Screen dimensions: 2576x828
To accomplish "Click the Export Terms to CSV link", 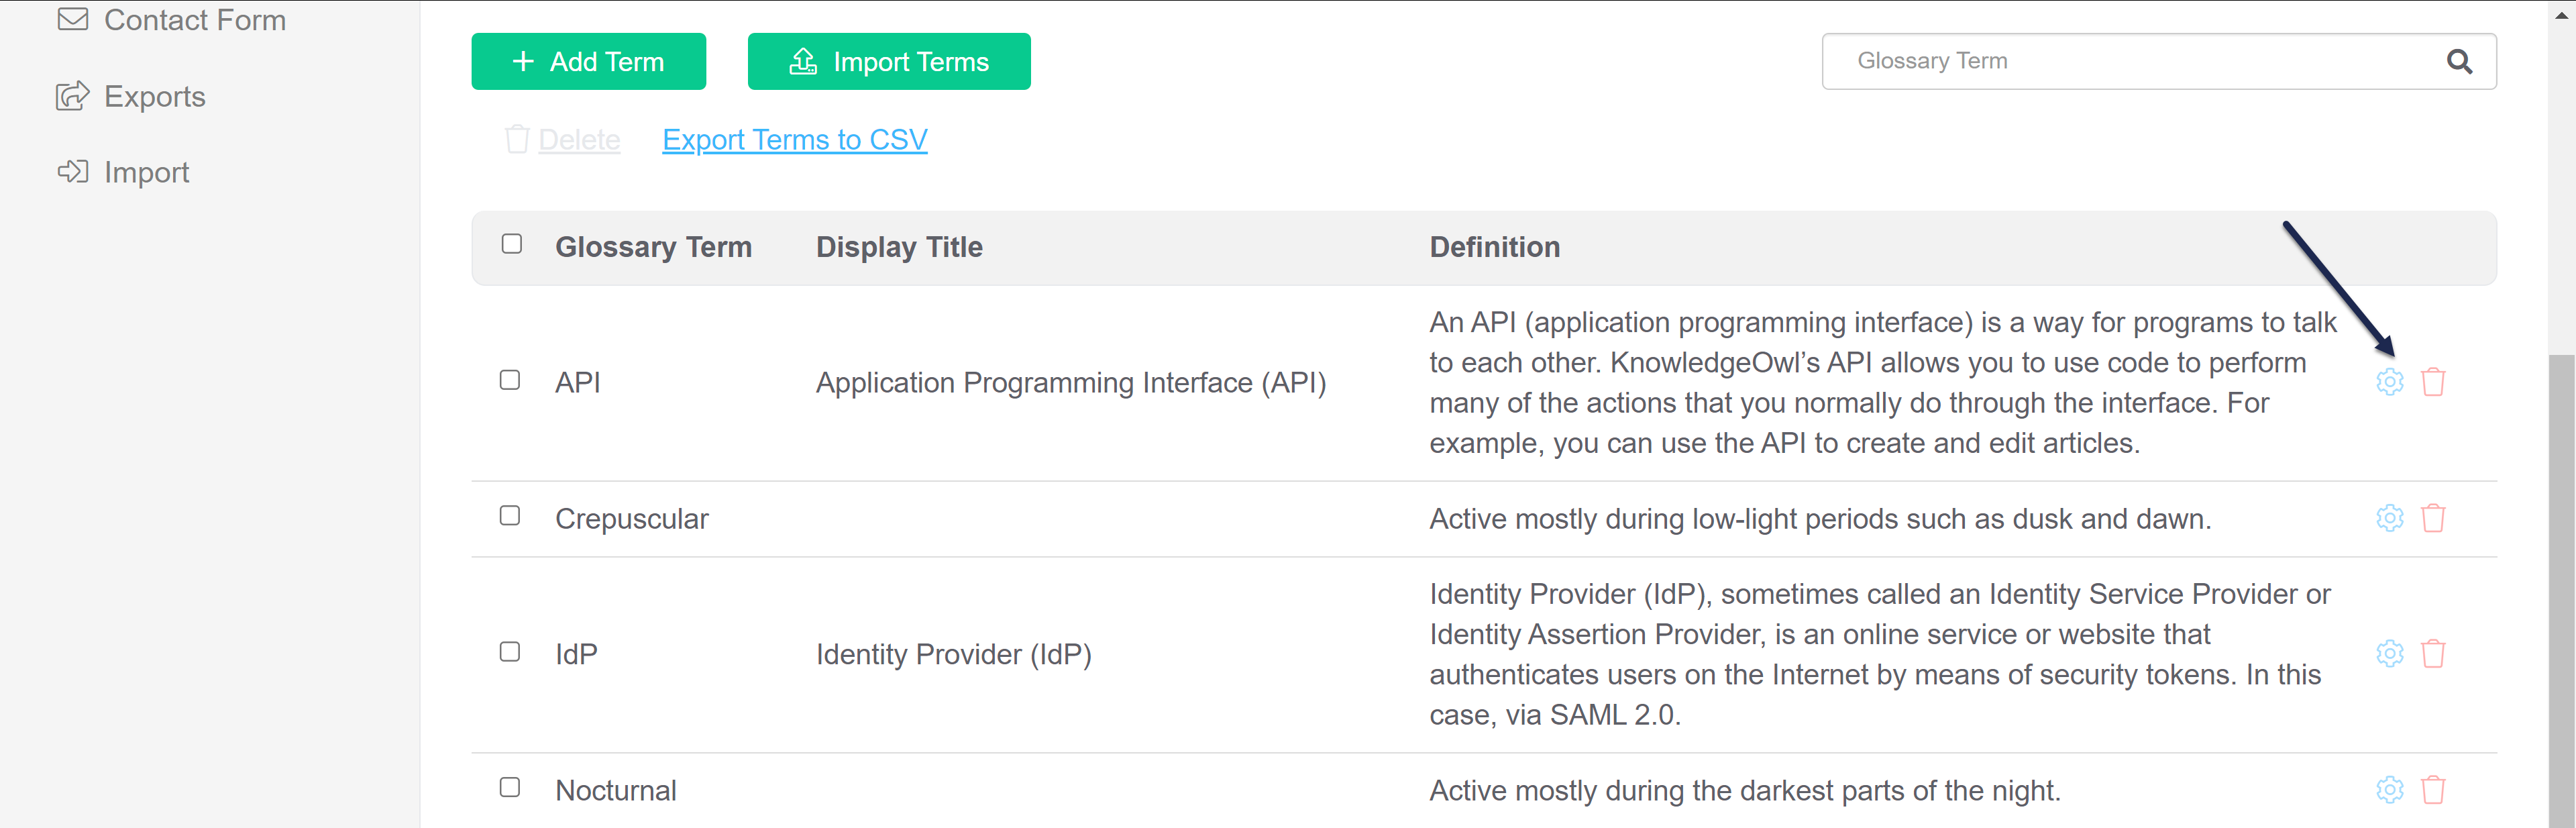I will (794, 140).
